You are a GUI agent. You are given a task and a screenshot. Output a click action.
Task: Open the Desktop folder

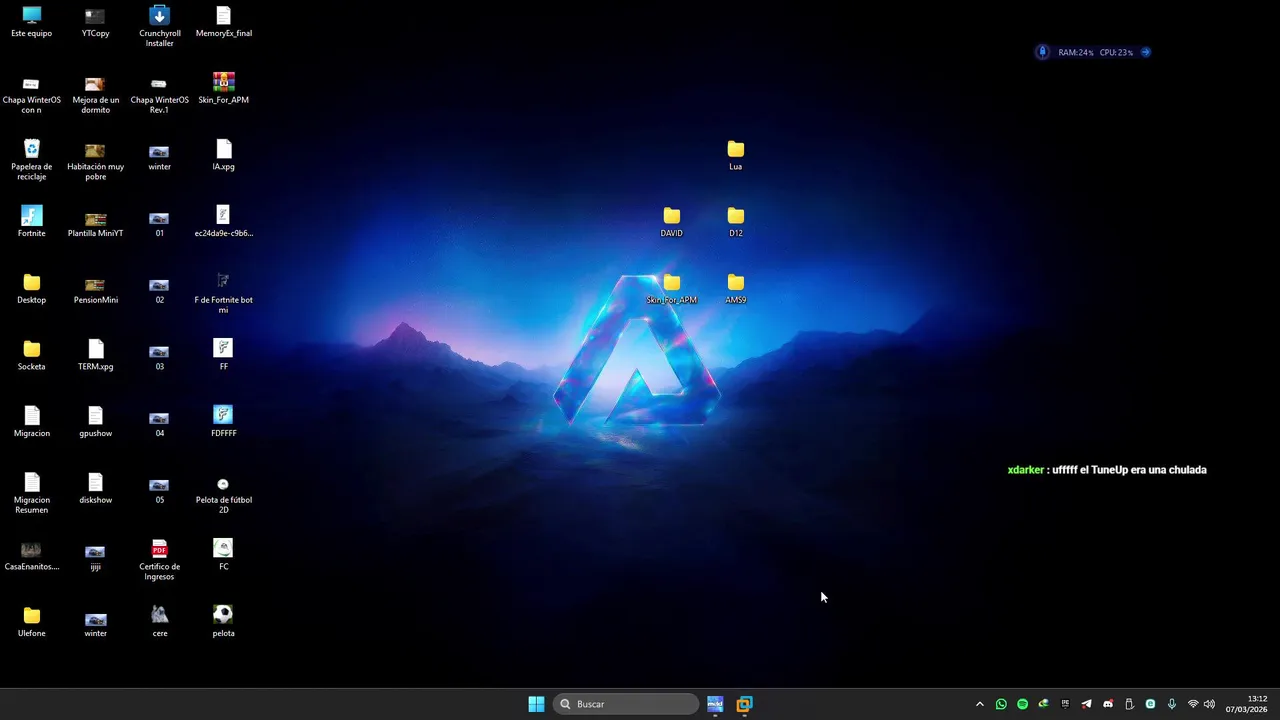[32, 289]
